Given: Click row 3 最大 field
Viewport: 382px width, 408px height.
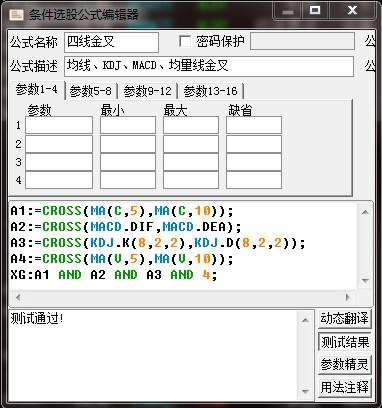Looking at the screenshot, I should click(191, 162).
